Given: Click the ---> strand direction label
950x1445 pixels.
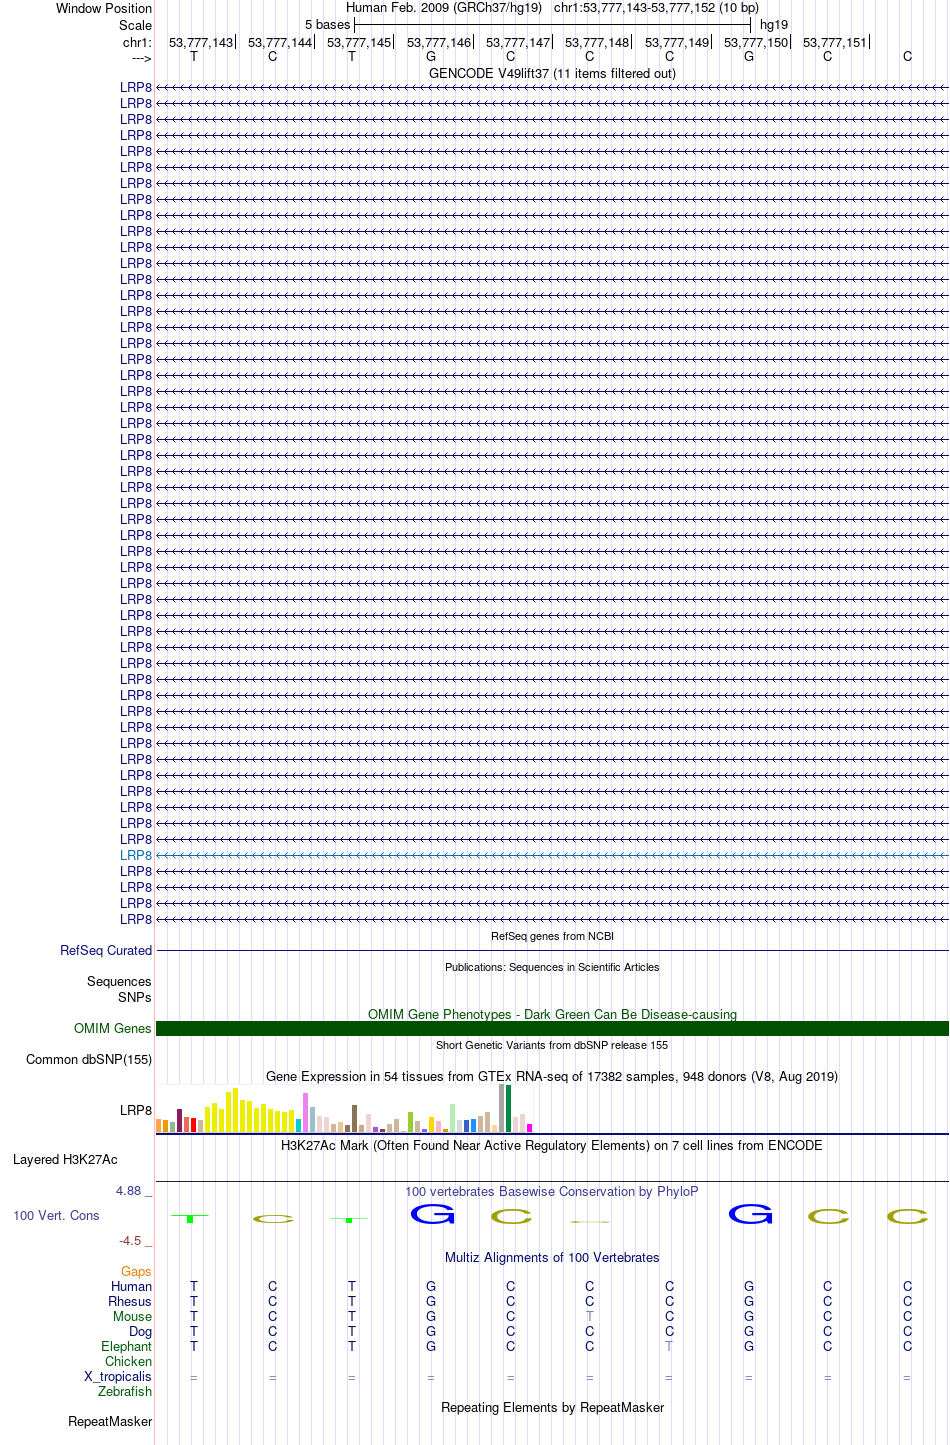Looking at the screenshot, I should 141,59.
